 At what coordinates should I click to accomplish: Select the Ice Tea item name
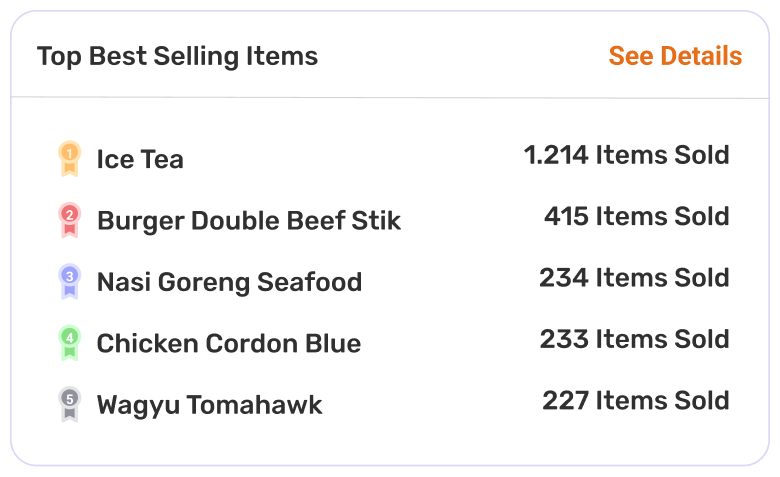pos(140,159)
